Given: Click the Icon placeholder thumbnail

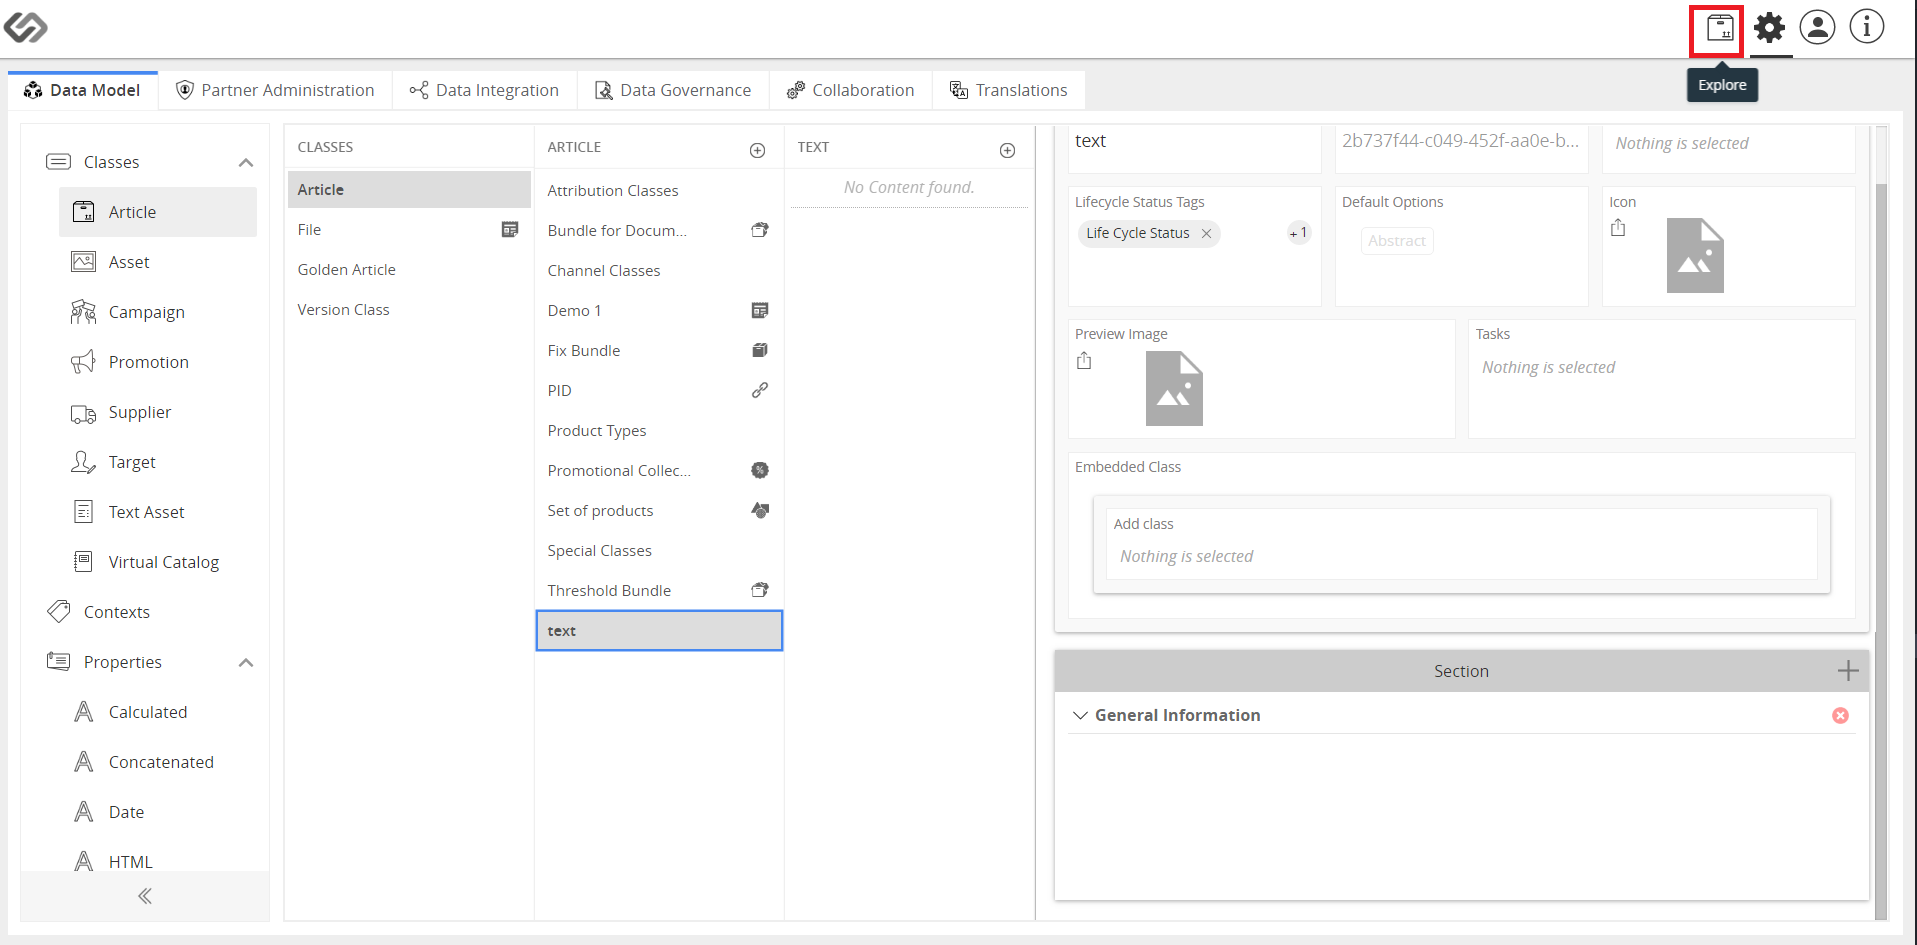Looking at the screenshot, I should click(x=1695, y=255).
